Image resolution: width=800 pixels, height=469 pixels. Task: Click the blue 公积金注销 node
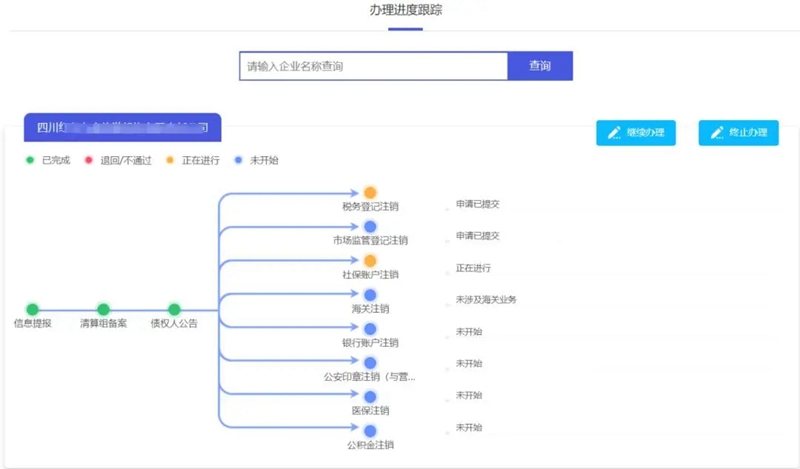(370, 431)
